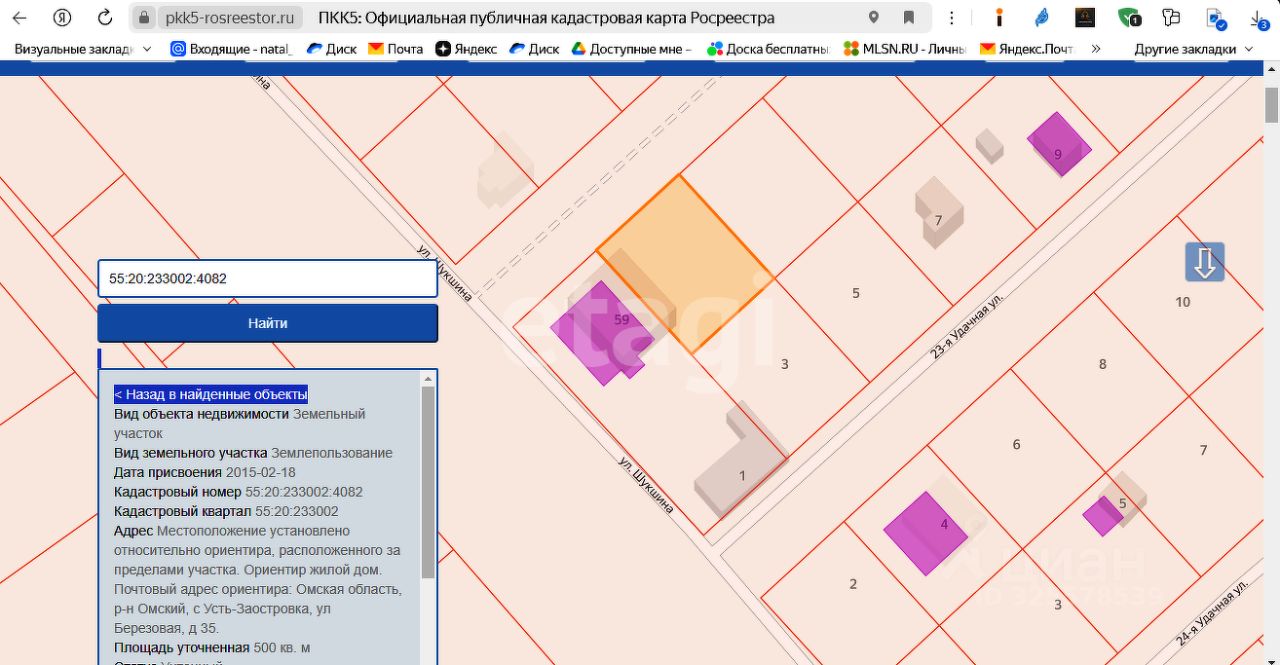Click the green shield extension icon
The height and width of the screenshot is (665, 1280).
coord(1129,18)
